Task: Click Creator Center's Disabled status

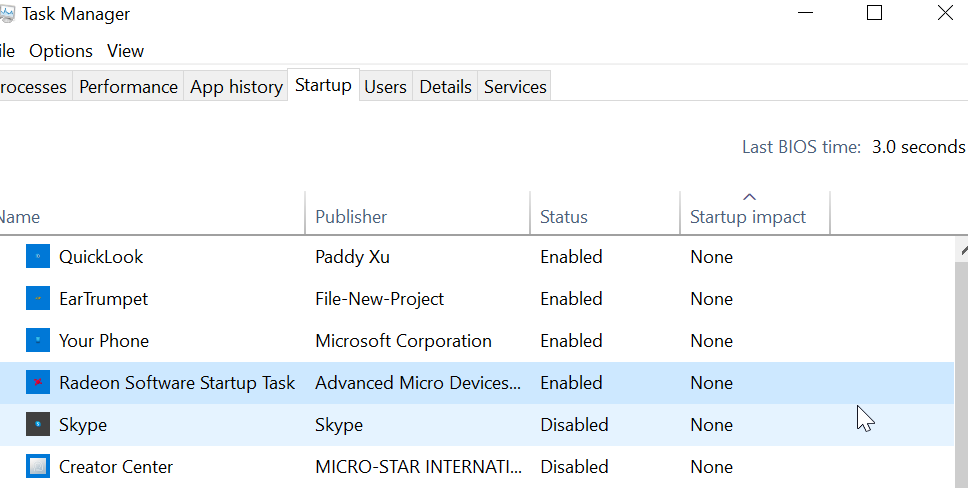Action: (574, 466)
